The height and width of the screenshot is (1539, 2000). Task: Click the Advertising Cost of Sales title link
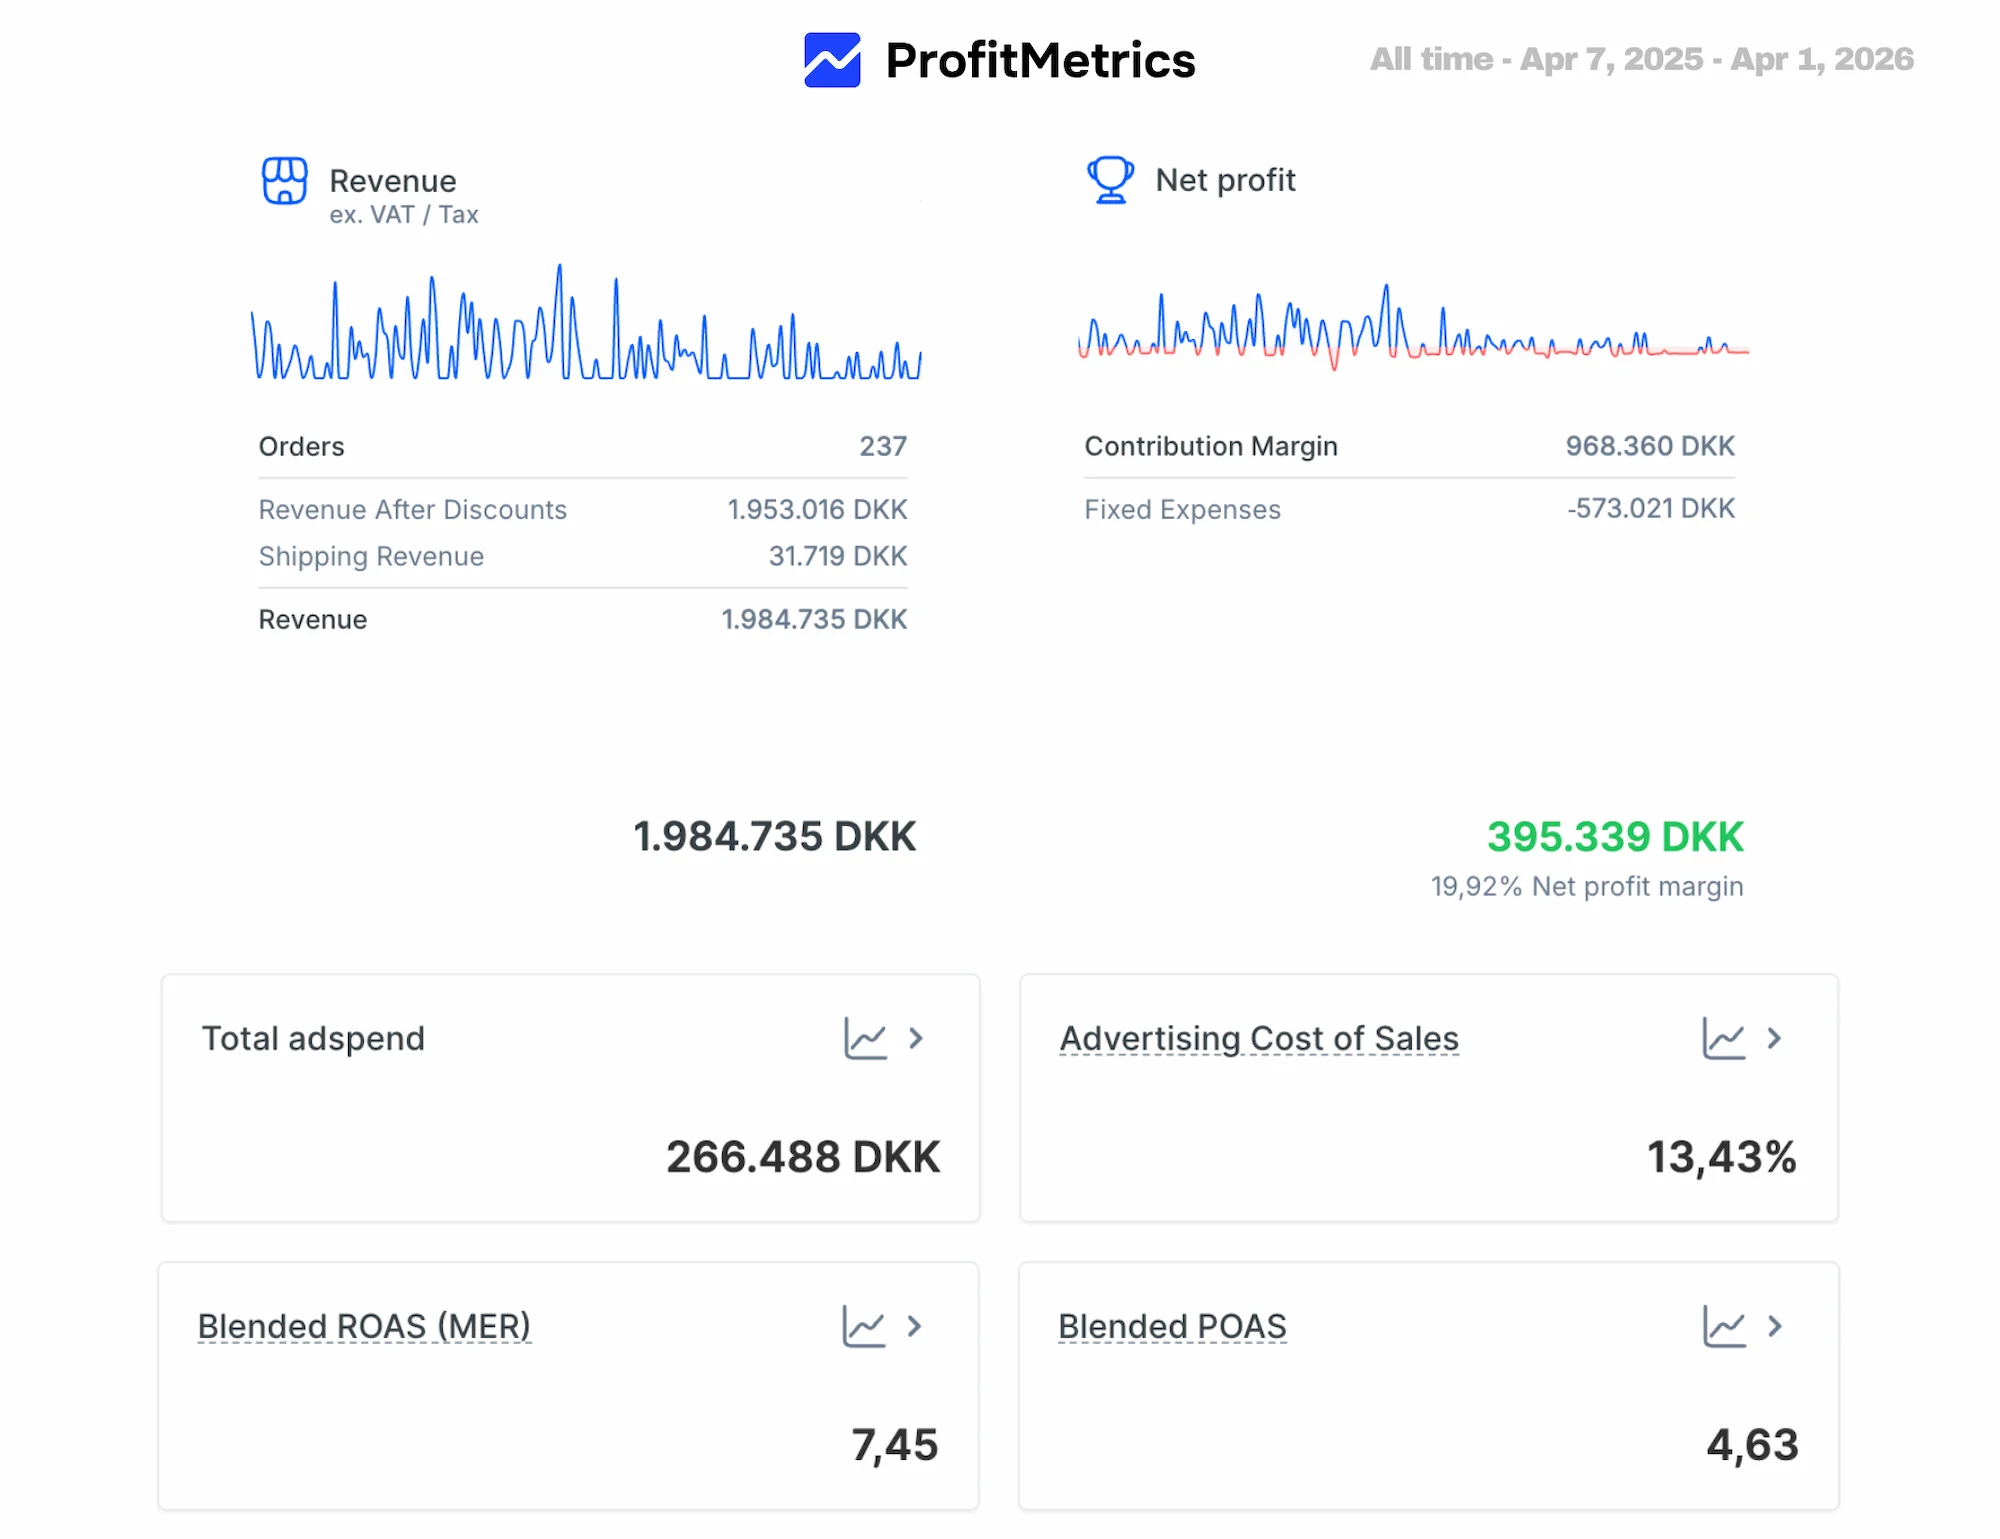[x=1259, y=1039]
